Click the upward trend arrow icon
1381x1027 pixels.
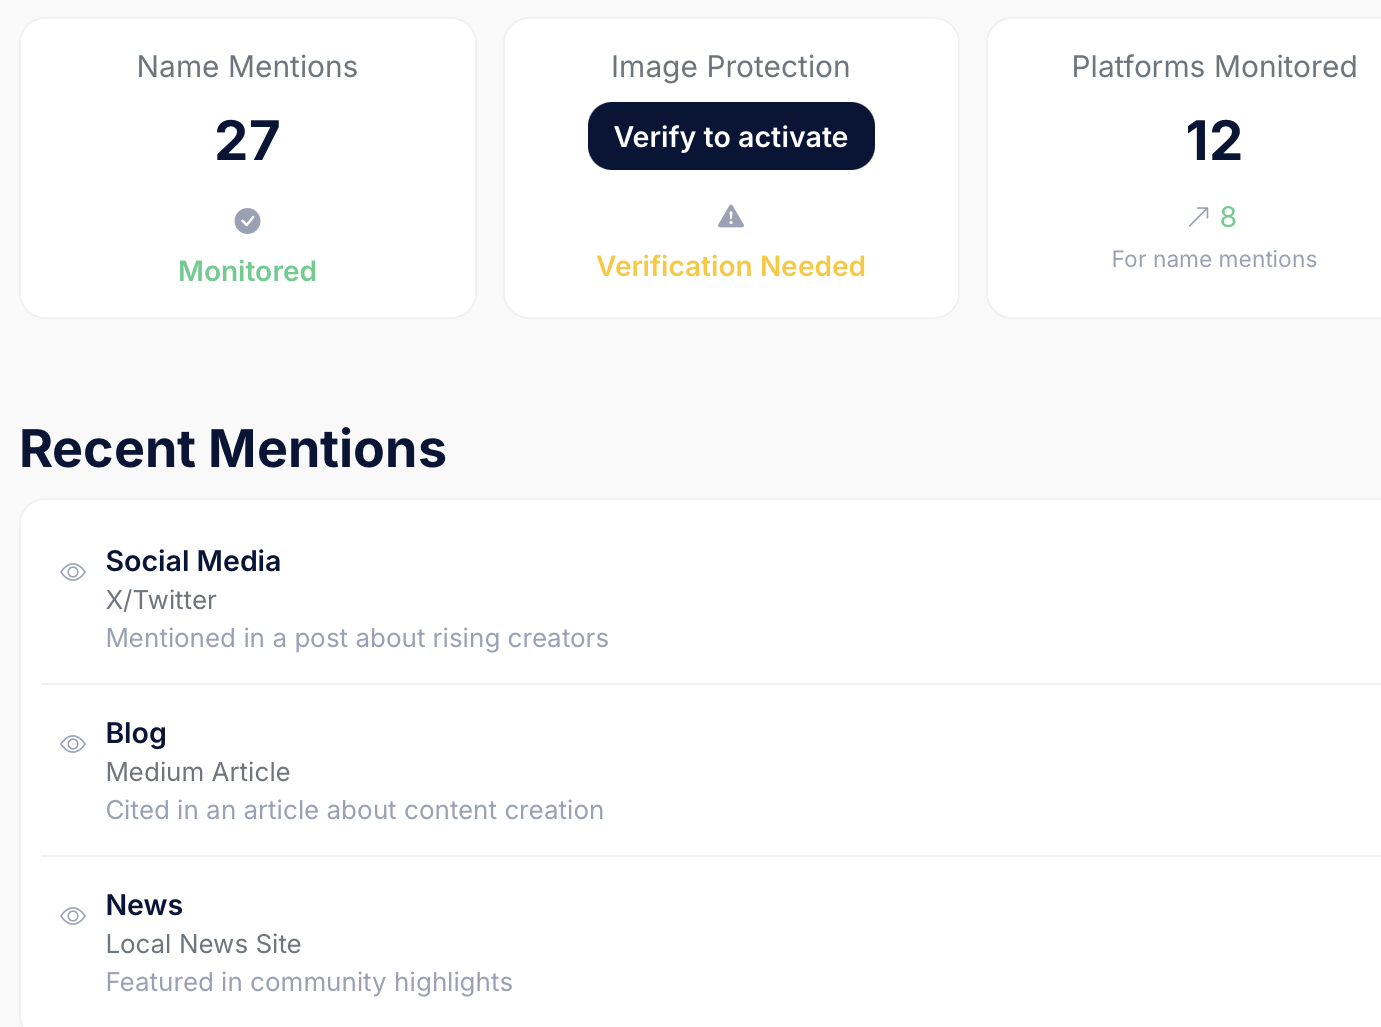tap(1198, 217)
